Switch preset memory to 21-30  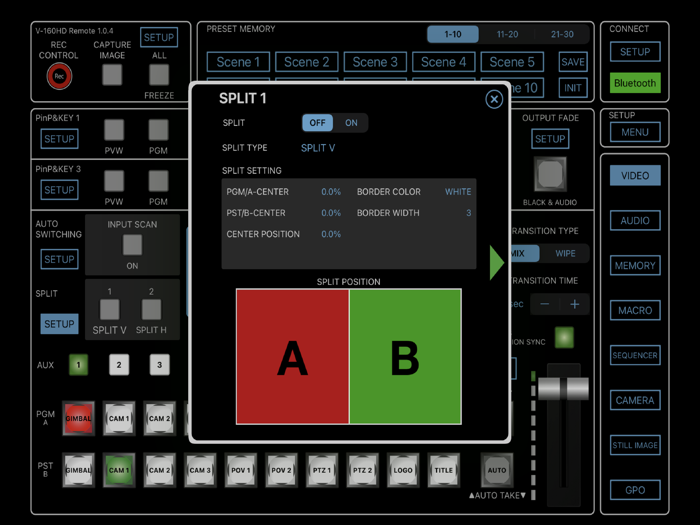(562, 34)
